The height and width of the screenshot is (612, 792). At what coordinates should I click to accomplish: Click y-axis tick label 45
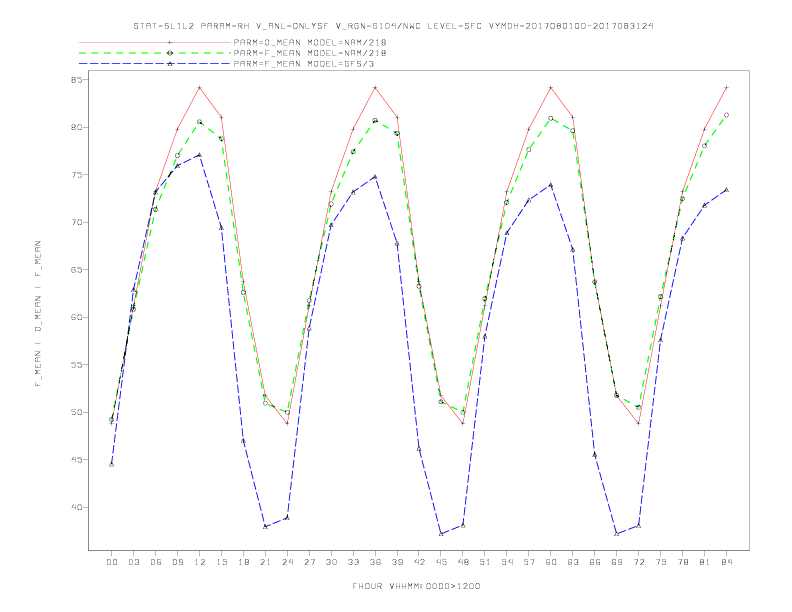coord(77,460)
